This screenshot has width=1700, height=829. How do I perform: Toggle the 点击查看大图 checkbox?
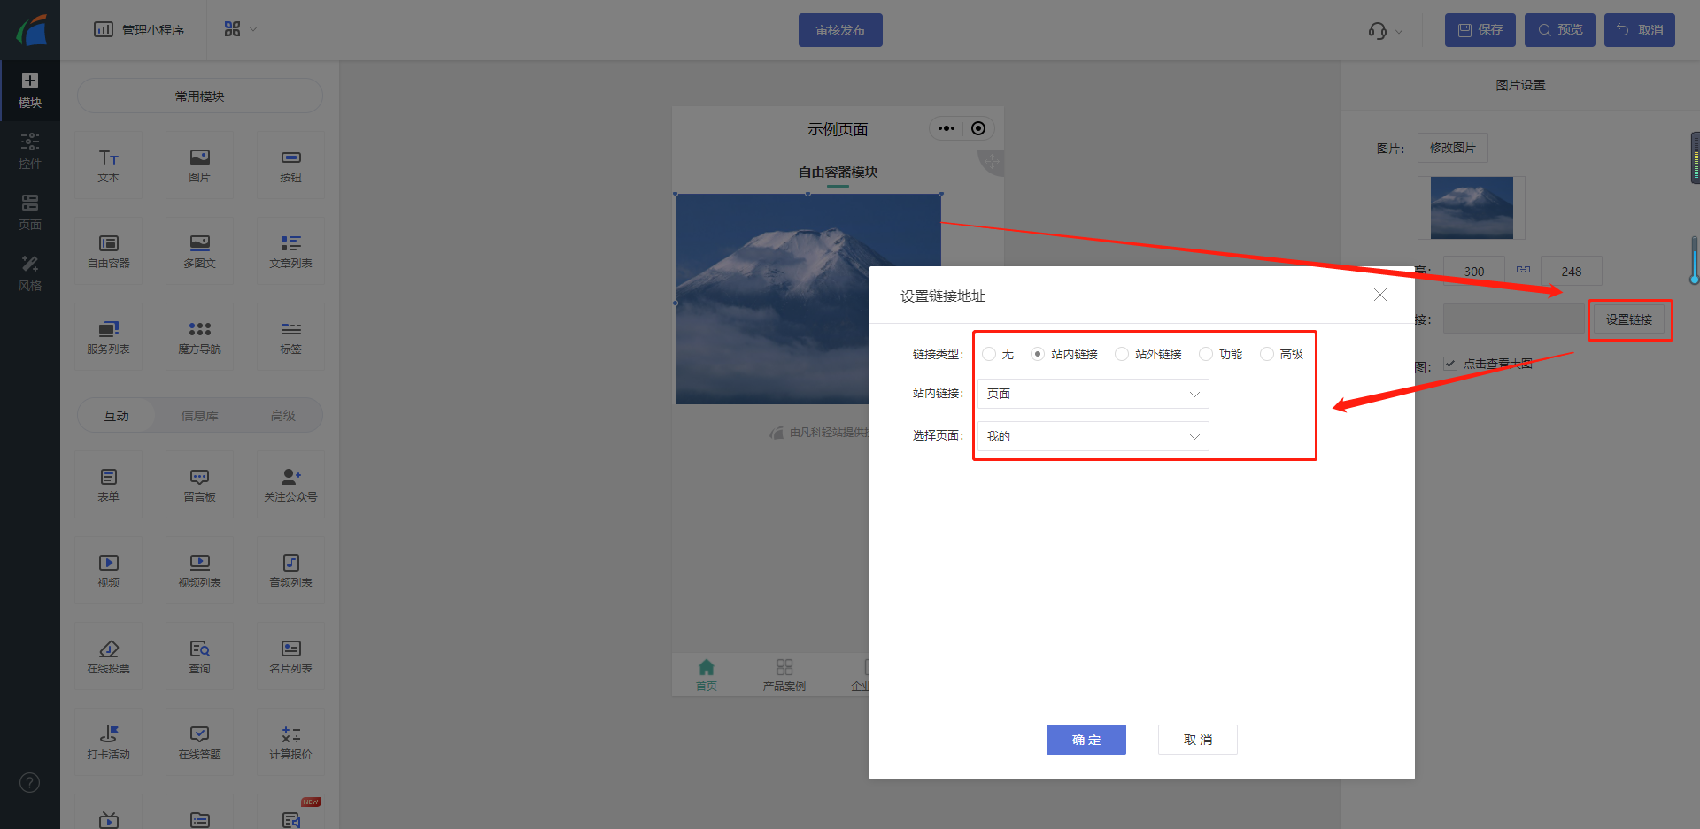click(x=1450, y=364)
